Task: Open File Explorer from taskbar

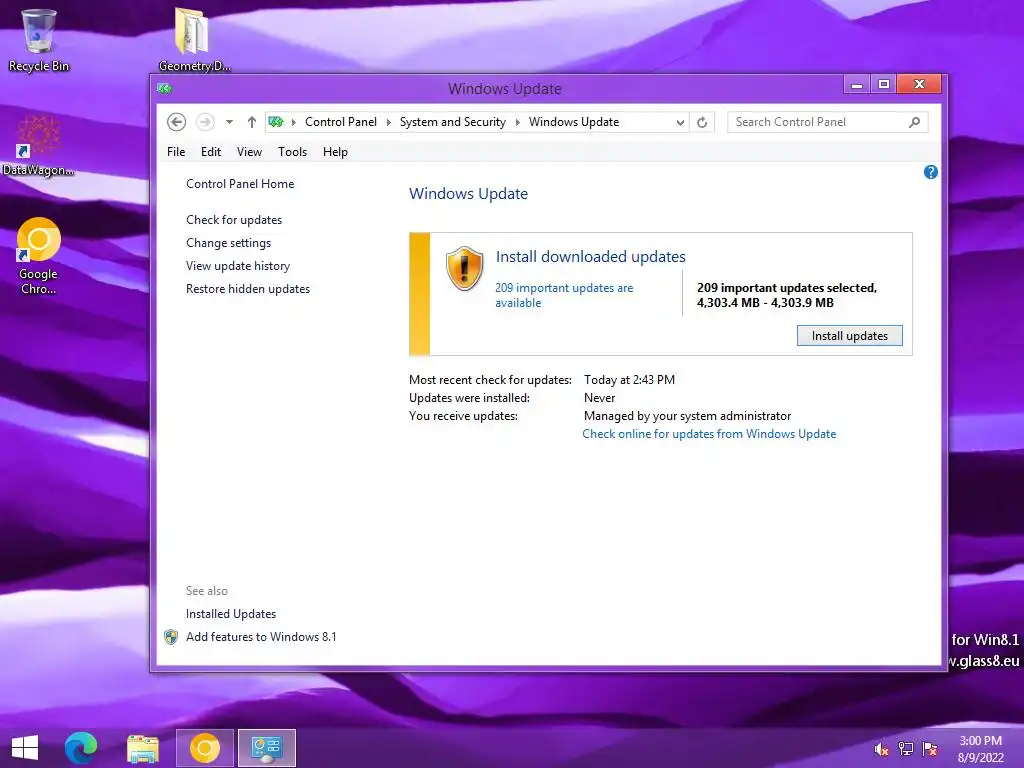Action: (x=142, y=748)
